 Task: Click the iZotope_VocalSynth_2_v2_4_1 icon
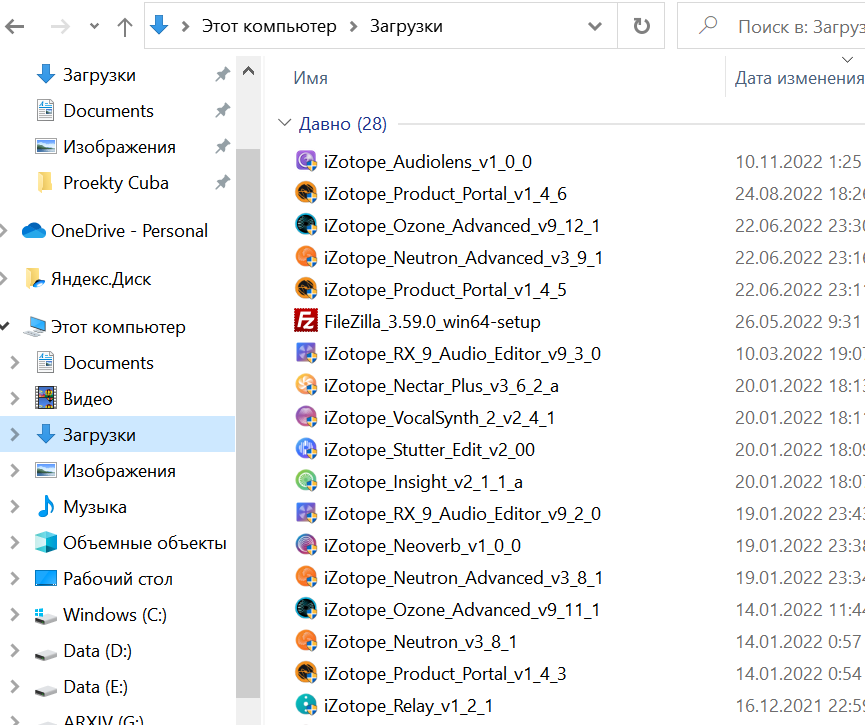[306, 417]
